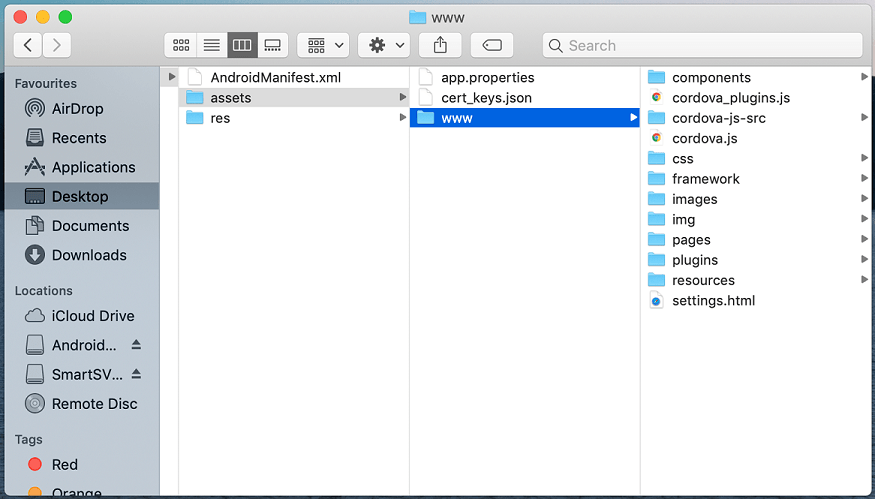Select the cert_keys.json file
The image size is (875, 499).
(x=525, y=98)
